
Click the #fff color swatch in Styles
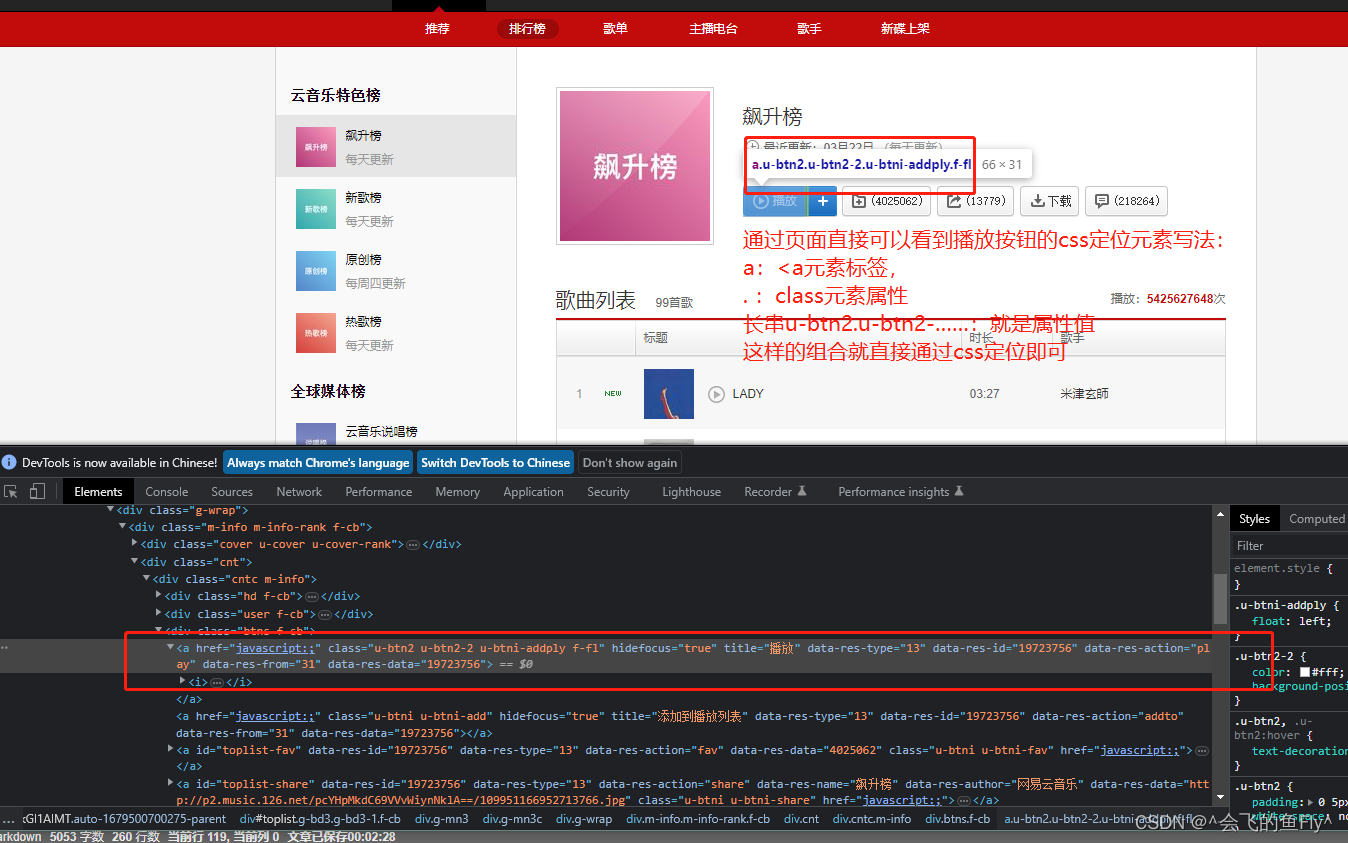click(1305, 673)
